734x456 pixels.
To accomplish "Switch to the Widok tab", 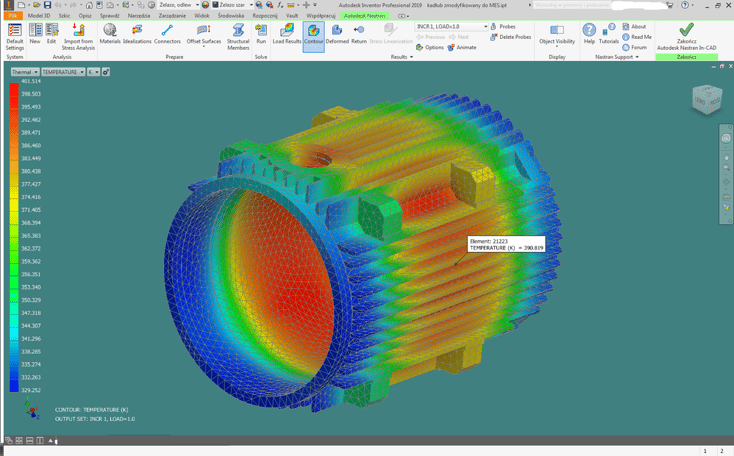I will (x=202, y=15).
